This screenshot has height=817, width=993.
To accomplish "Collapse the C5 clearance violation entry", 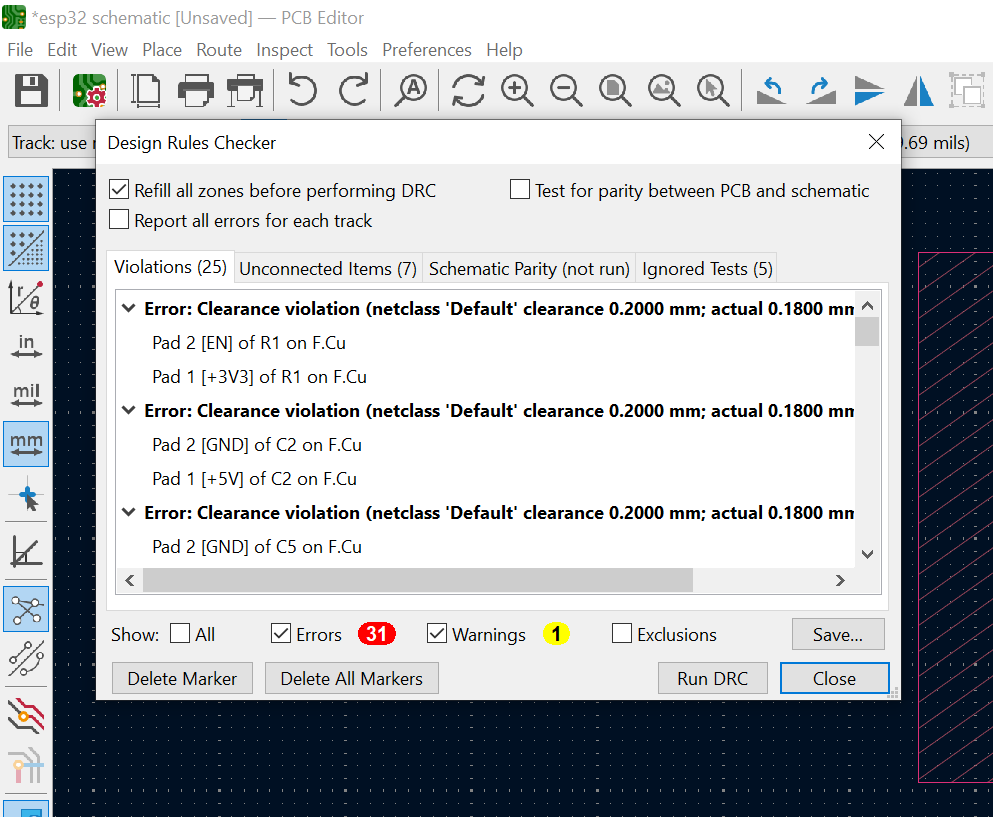I will click(x=129, y=512).
